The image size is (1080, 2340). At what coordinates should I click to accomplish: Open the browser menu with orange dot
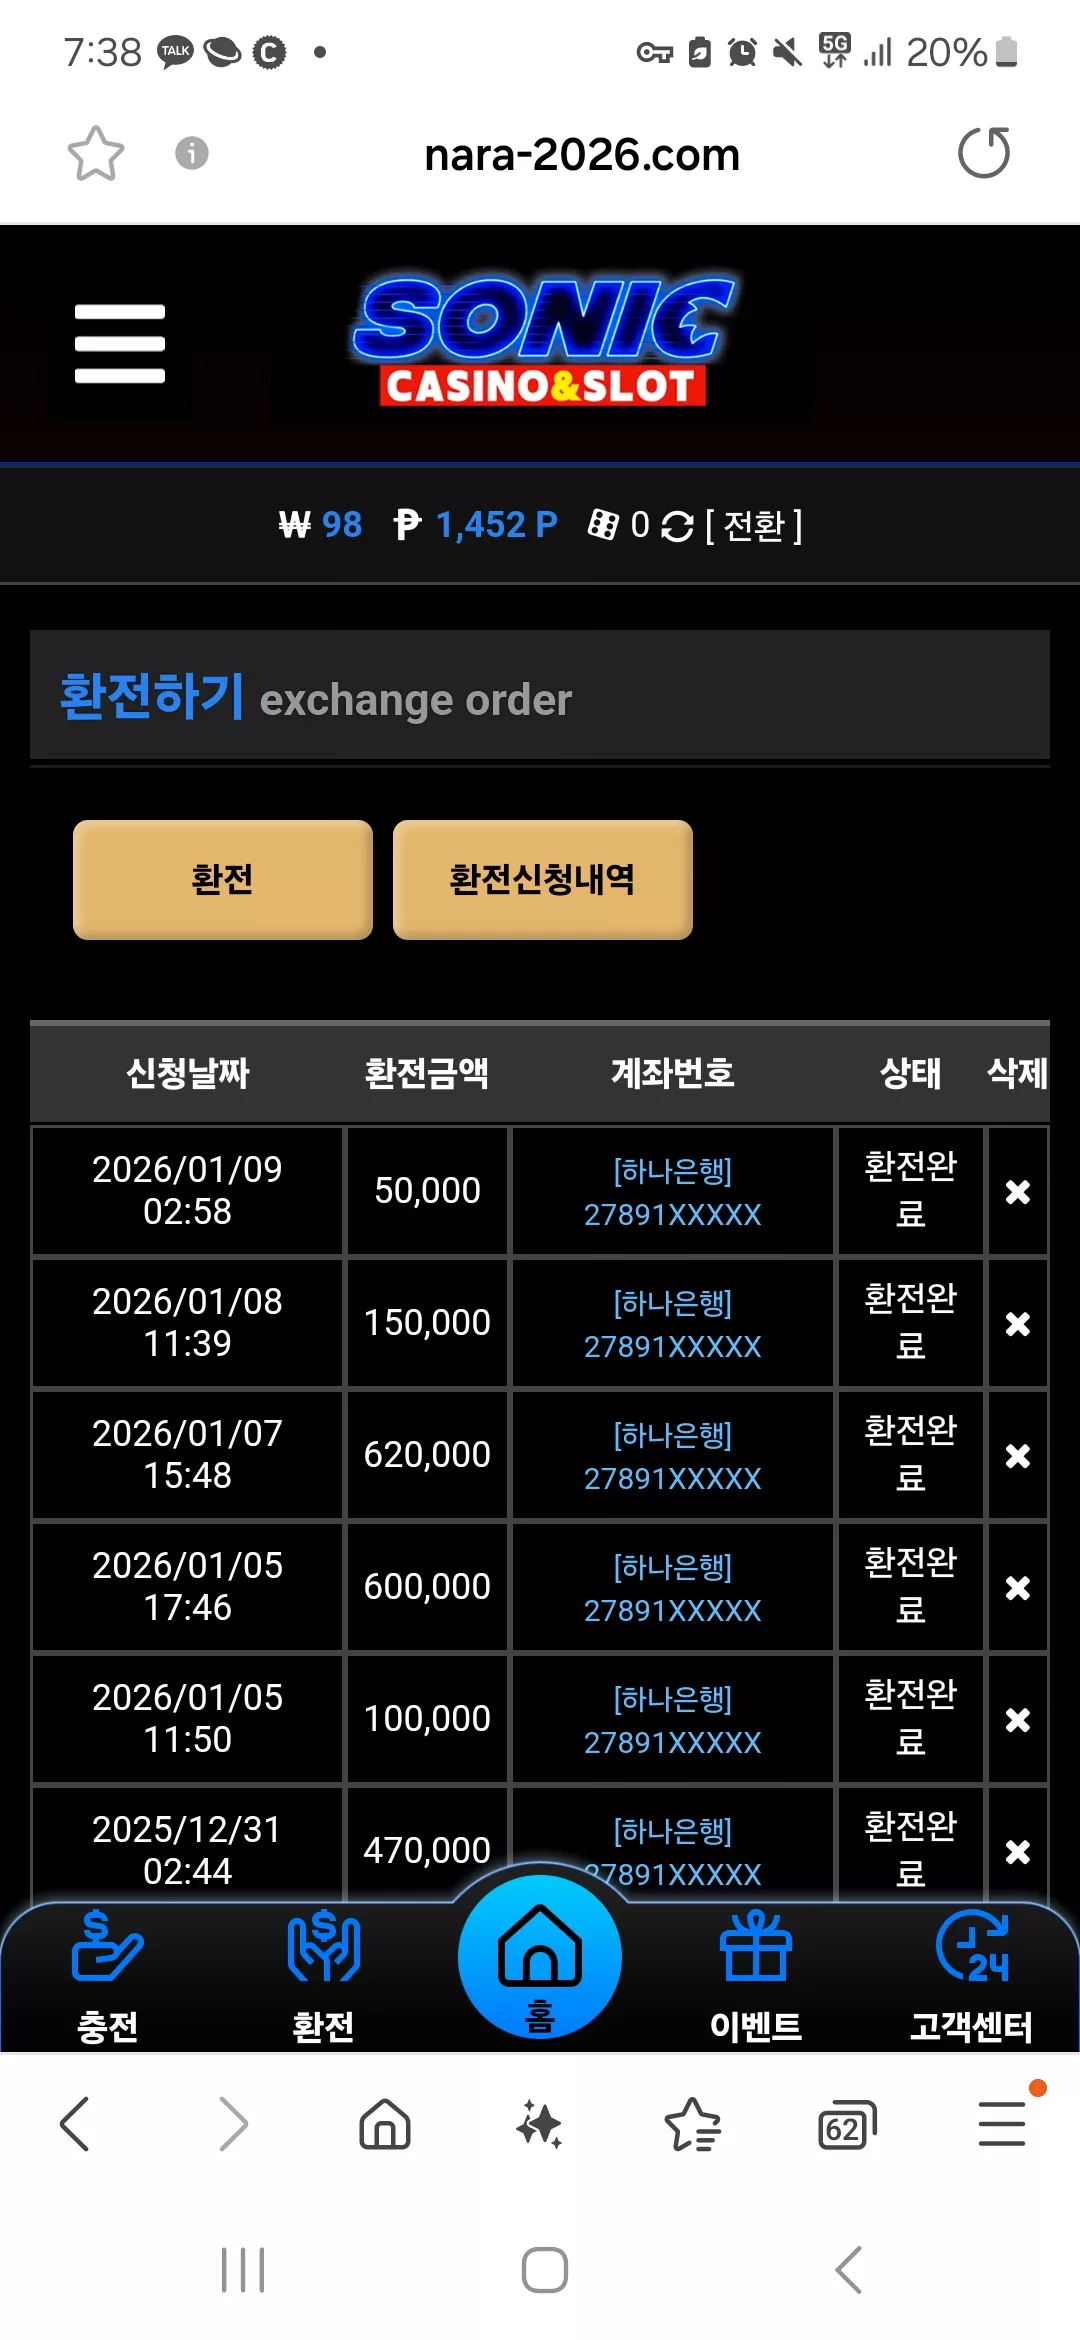pos(1003,2123)
